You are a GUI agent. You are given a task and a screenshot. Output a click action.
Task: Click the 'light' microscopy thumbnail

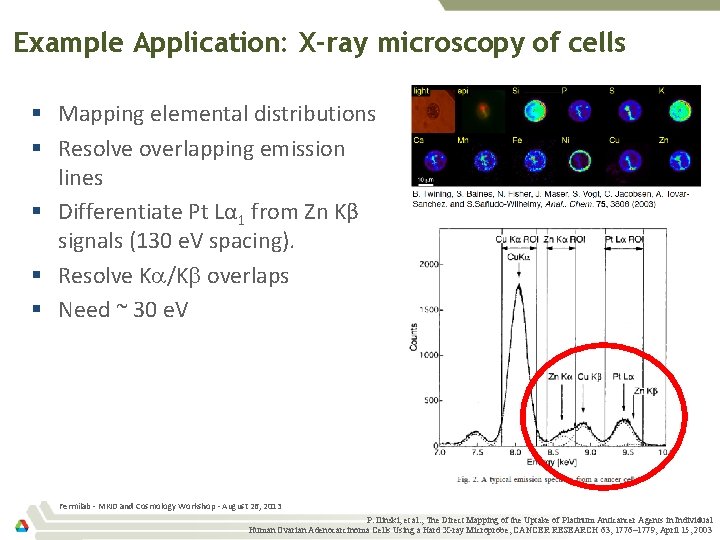tap(433, 110)
